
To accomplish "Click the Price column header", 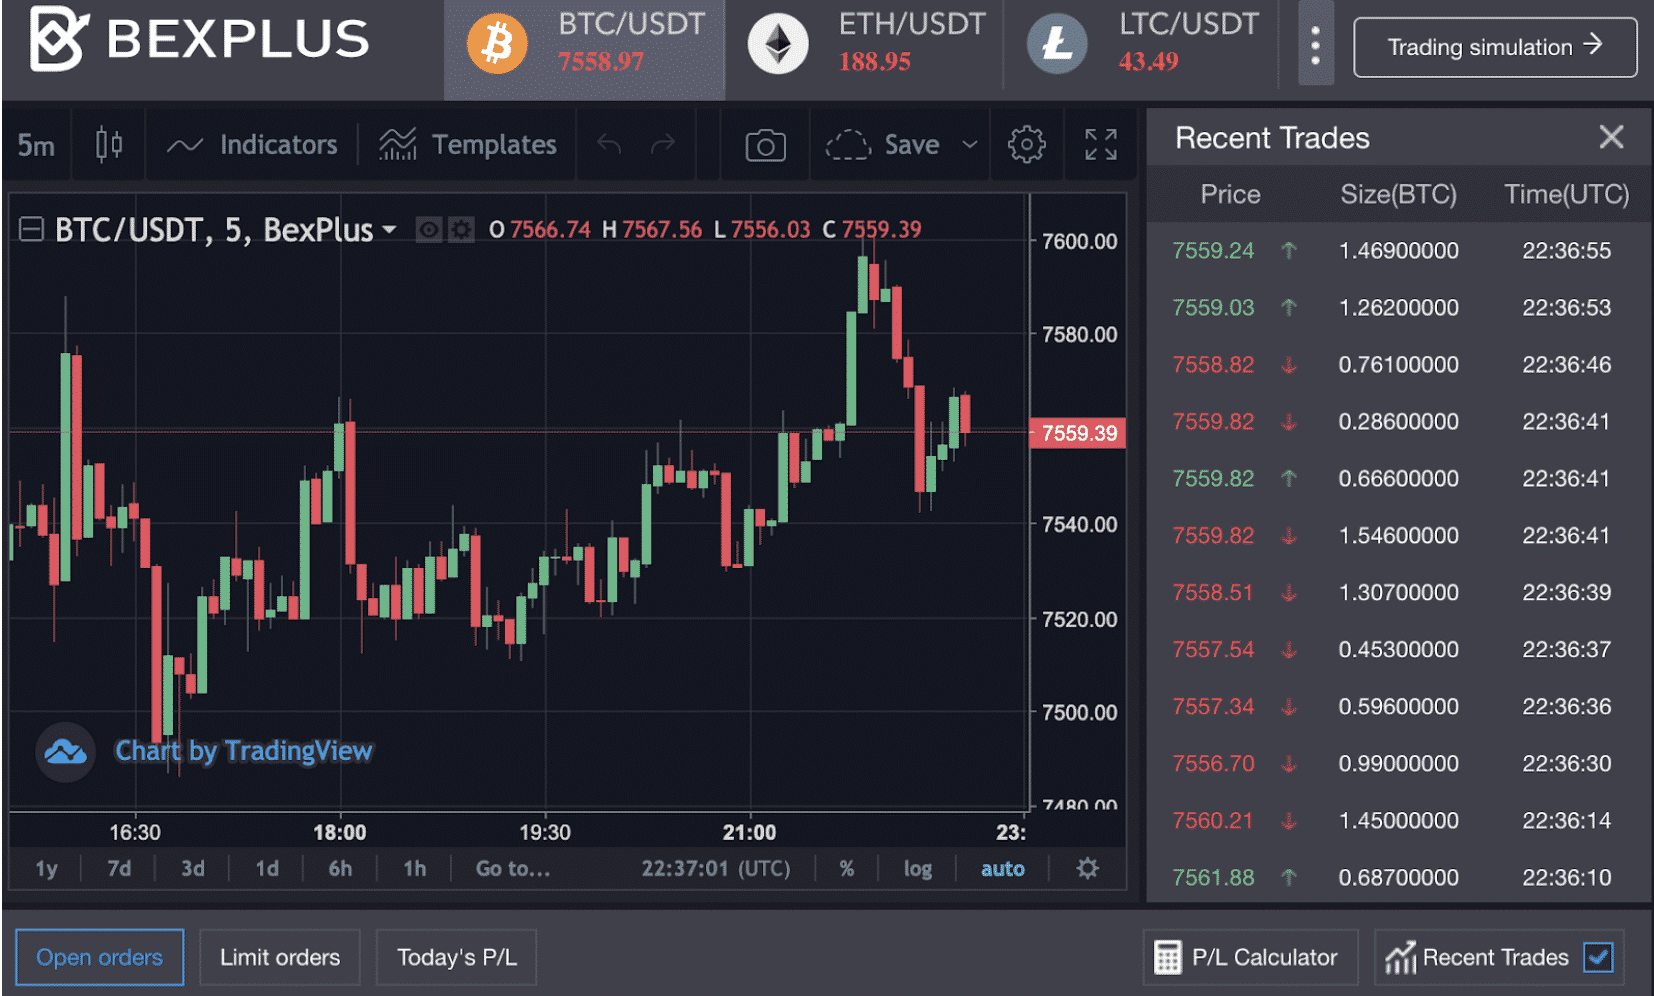I will pos(1231,194).
